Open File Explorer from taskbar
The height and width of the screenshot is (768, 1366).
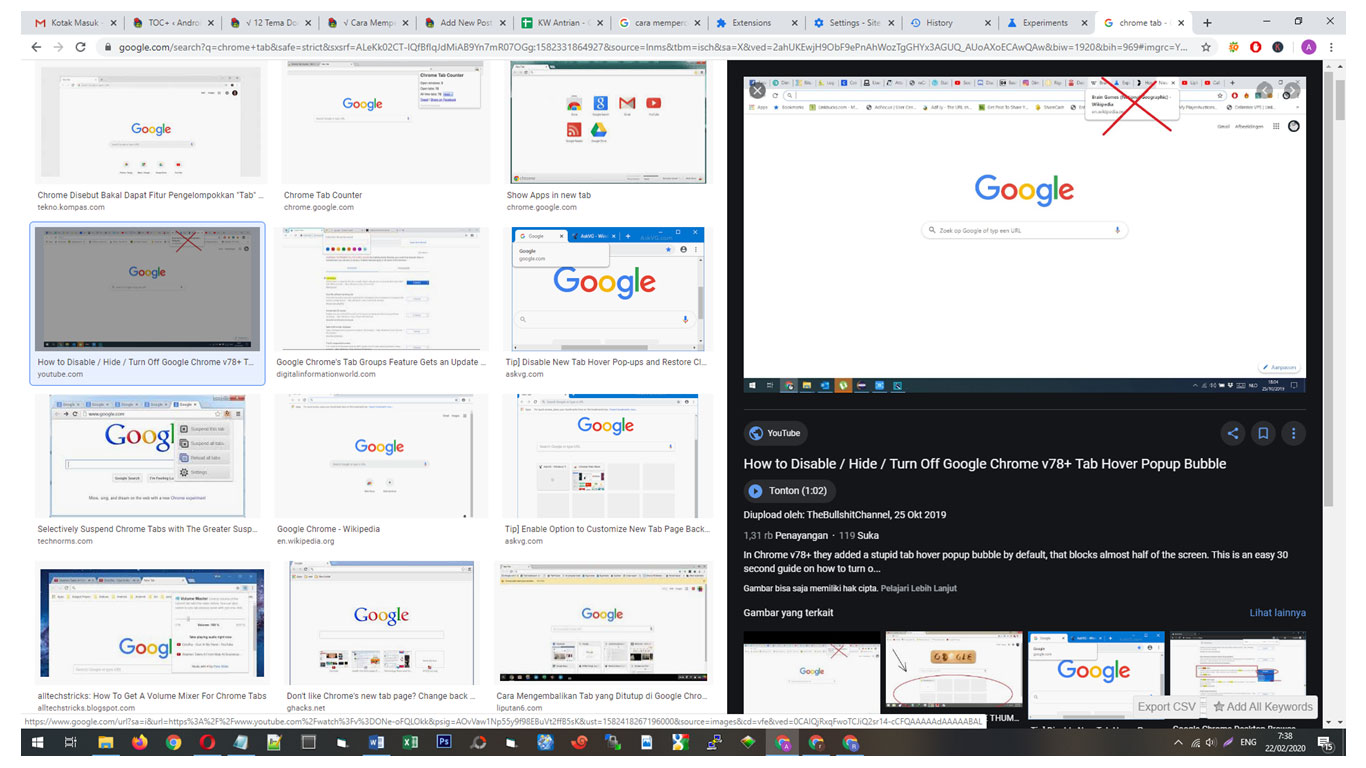105,743
